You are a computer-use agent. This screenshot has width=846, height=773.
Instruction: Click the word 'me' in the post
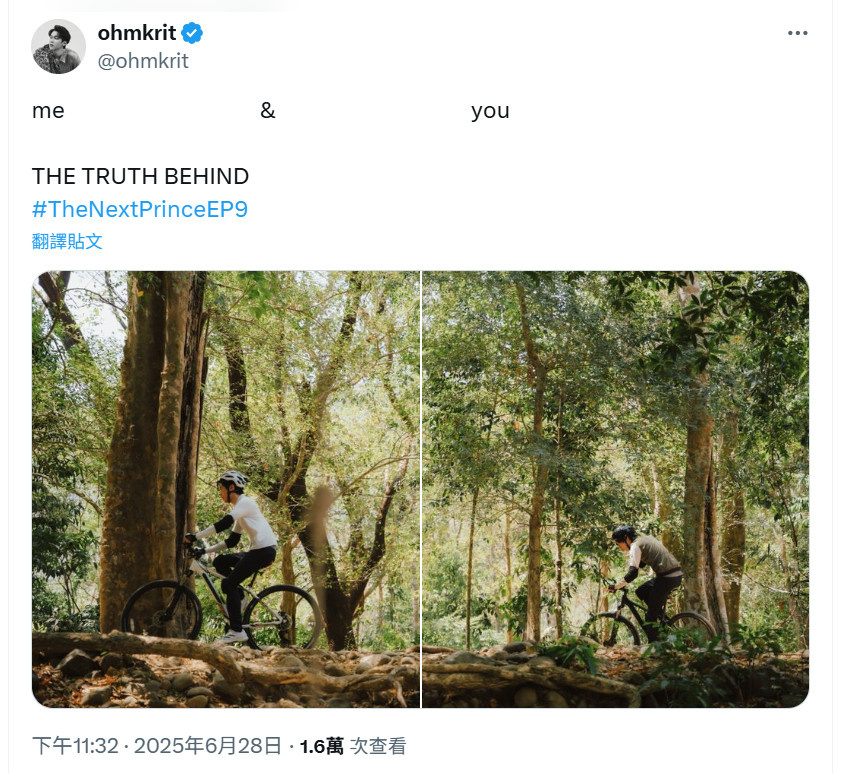pyautogui.click(x=48, y=111)
